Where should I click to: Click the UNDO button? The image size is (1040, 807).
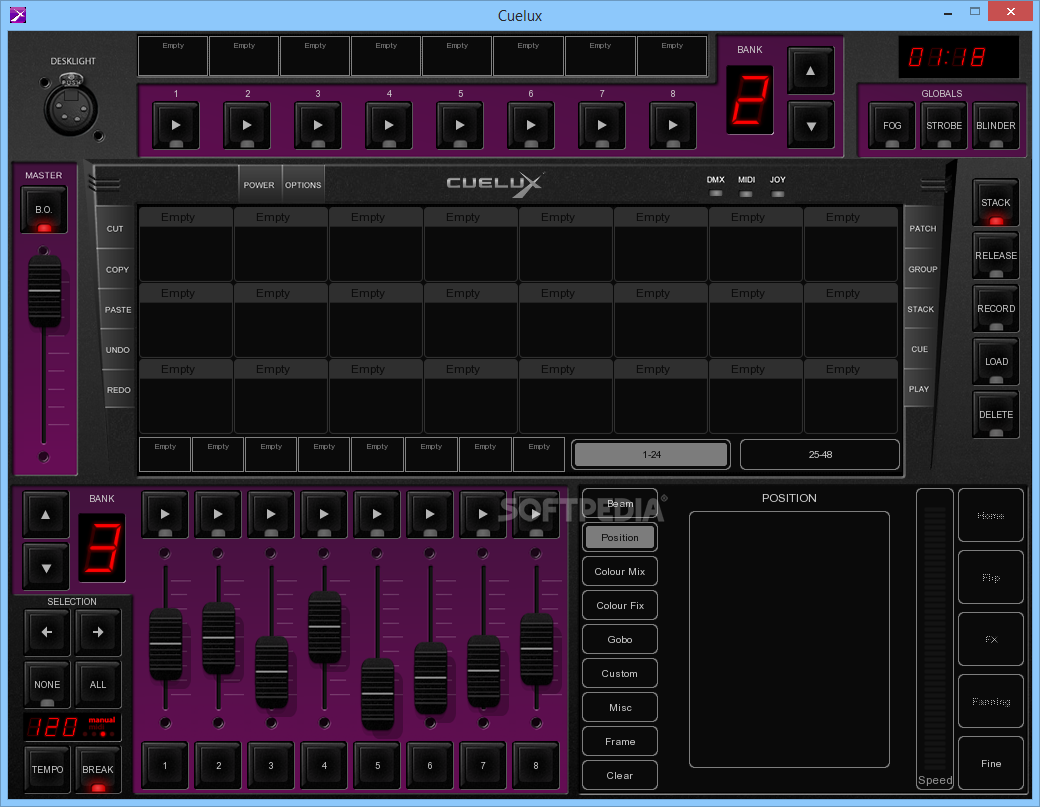coord(117,349)
